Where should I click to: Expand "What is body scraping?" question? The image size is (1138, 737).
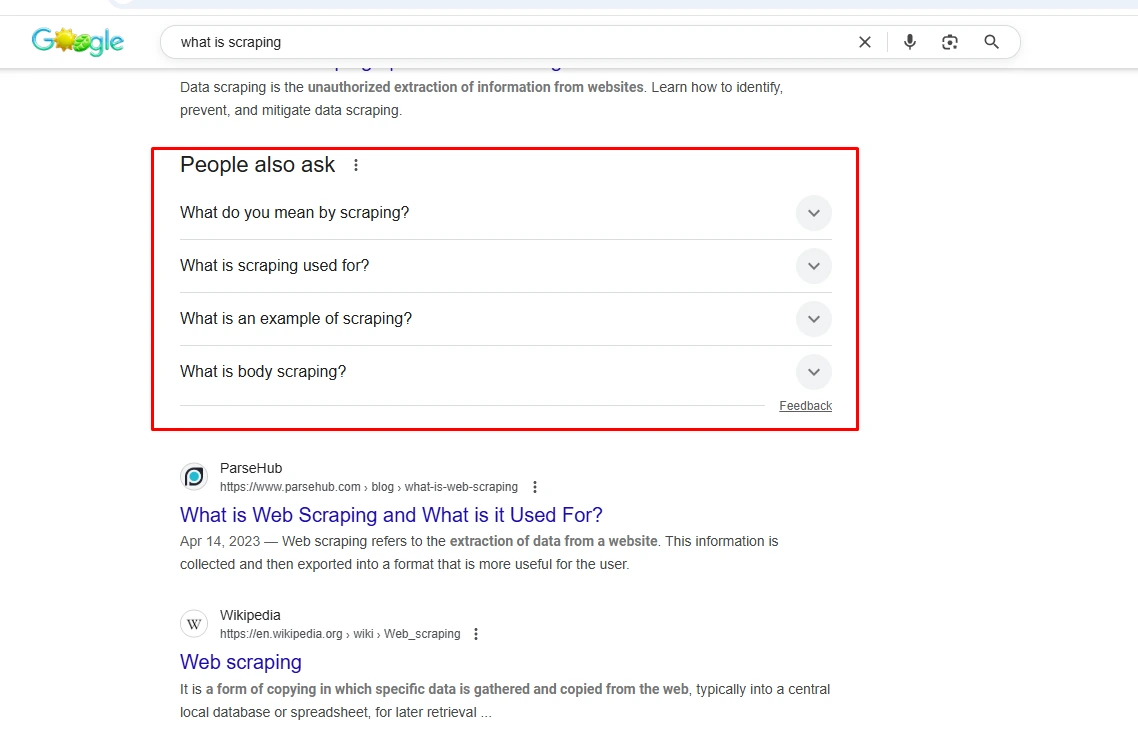pos(506,372)
